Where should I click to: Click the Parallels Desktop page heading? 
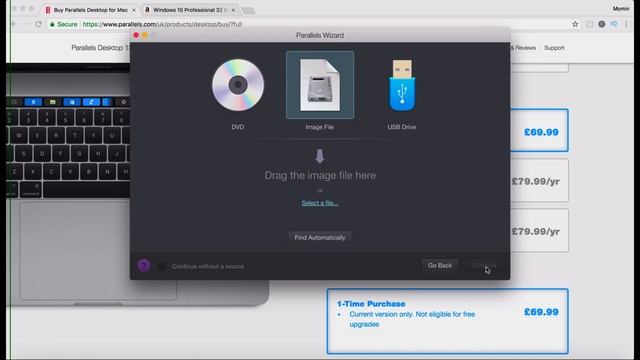click(100, 48)
